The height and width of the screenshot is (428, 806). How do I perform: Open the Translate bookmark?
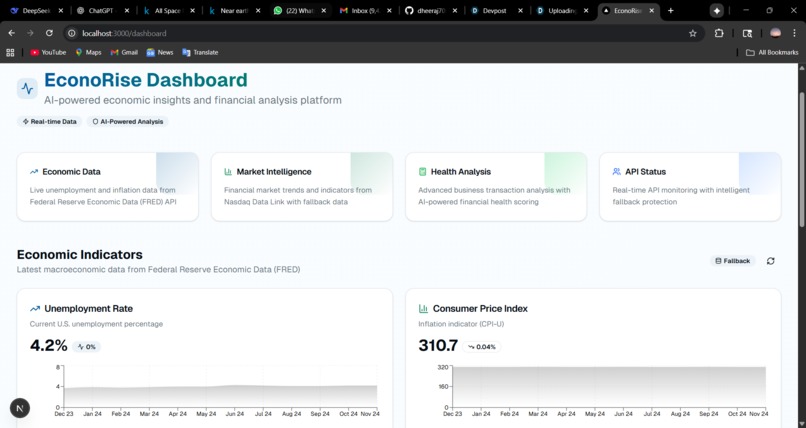(200, 52)
